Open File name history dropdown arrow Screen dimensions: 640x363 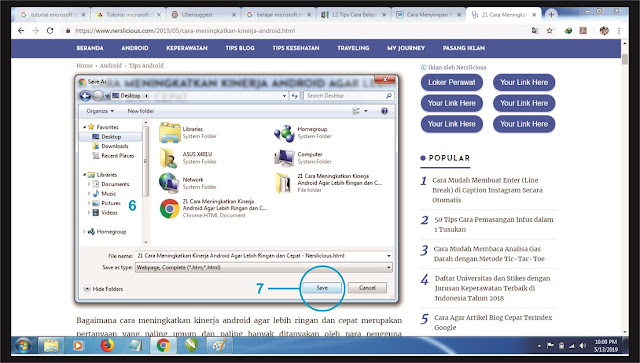389,256
